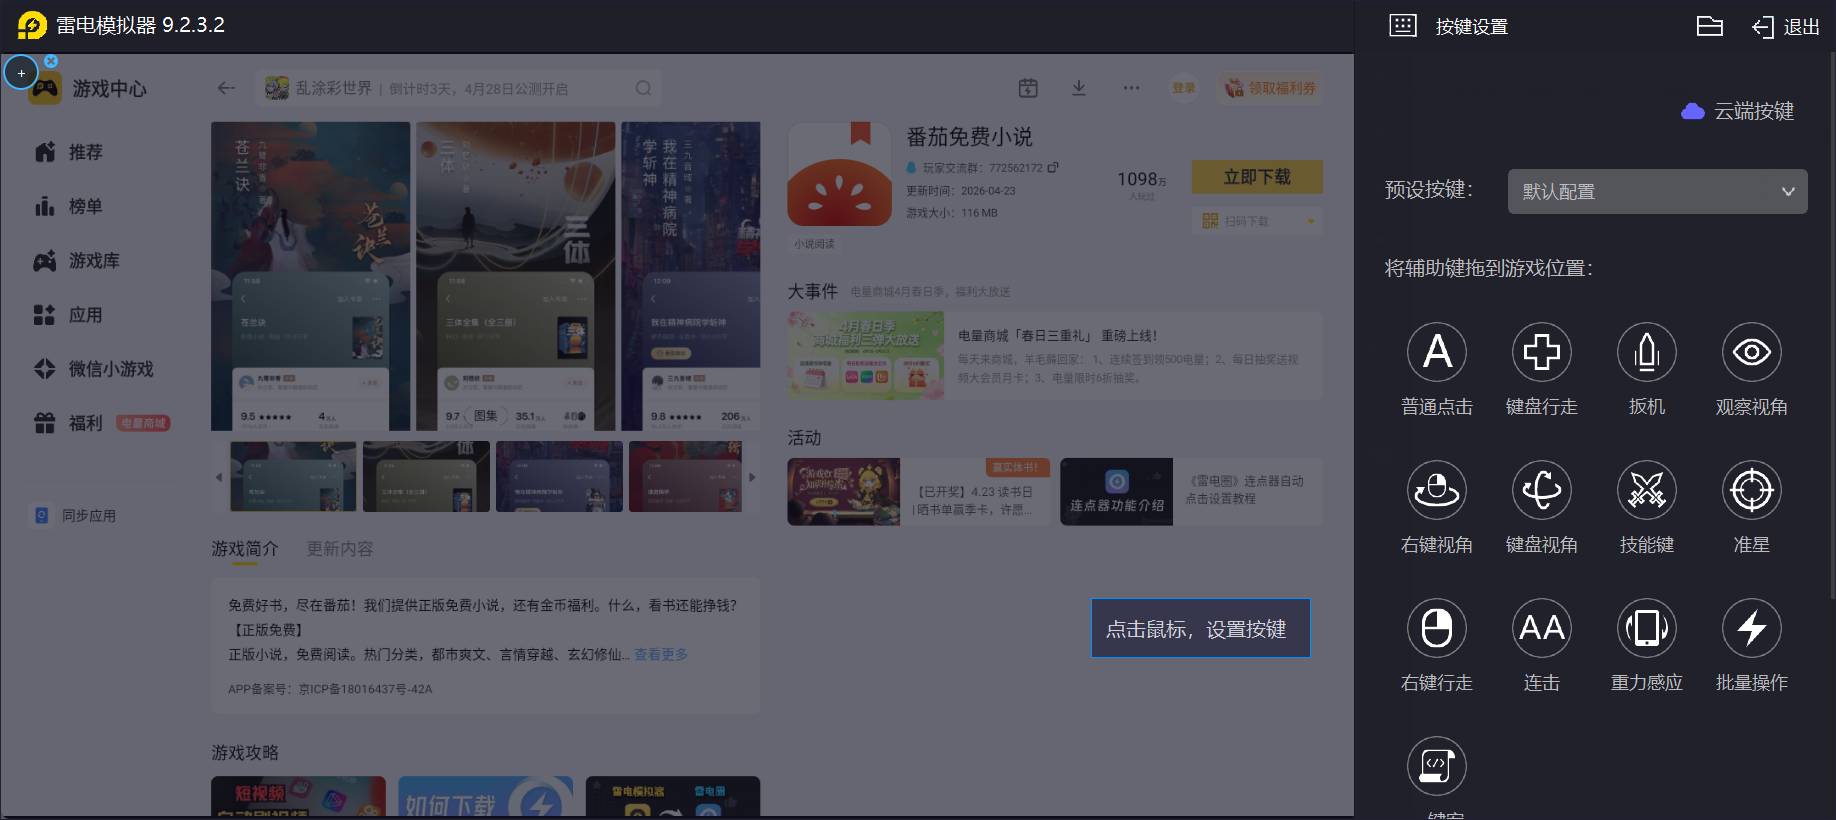Switch to the 游戏简介 tab
1836x820 pixels.
click(245, 549)
